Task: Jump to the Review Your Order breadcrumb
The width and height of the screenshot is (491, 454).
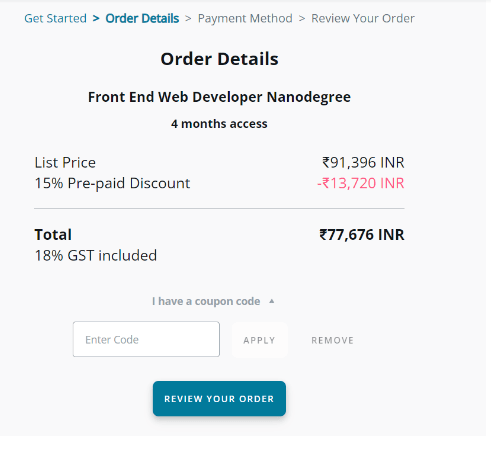Action: pyautogui.click(x=363, y=18)
